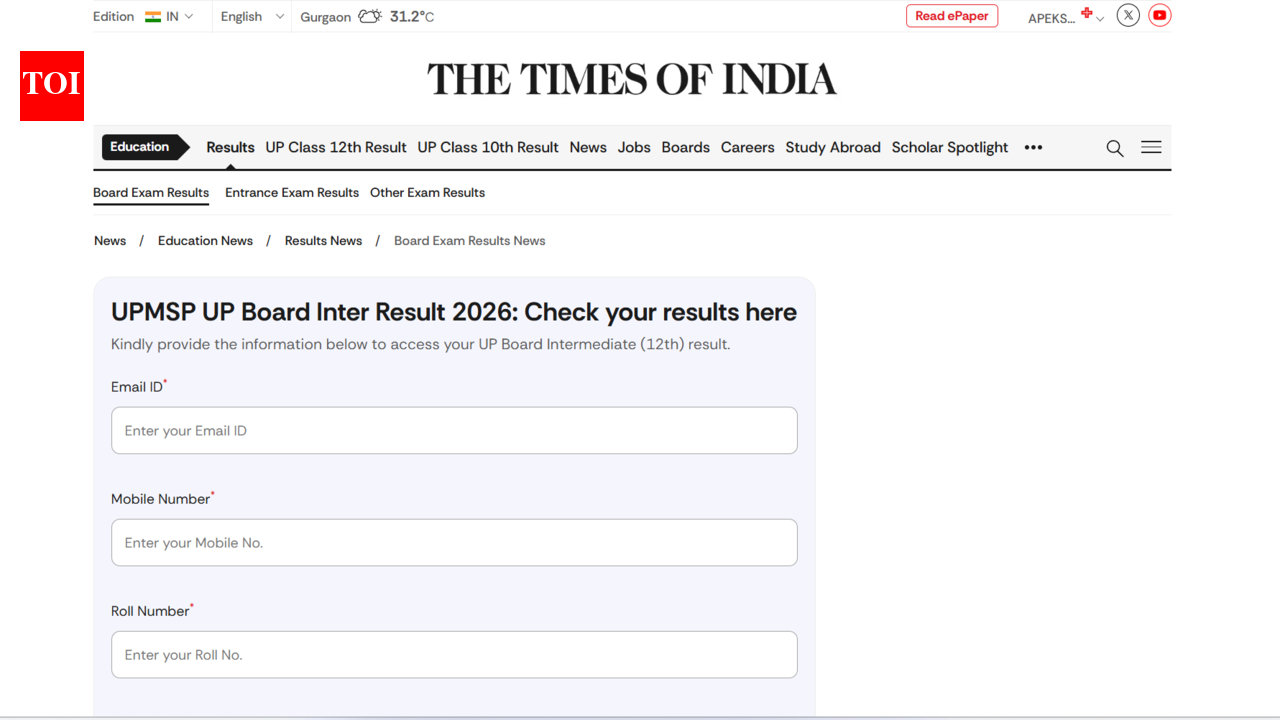This screenshot has width=1280, height=720.
Task: Expand the APEKS profile dropdown
Action: [x=1063, y=18]
